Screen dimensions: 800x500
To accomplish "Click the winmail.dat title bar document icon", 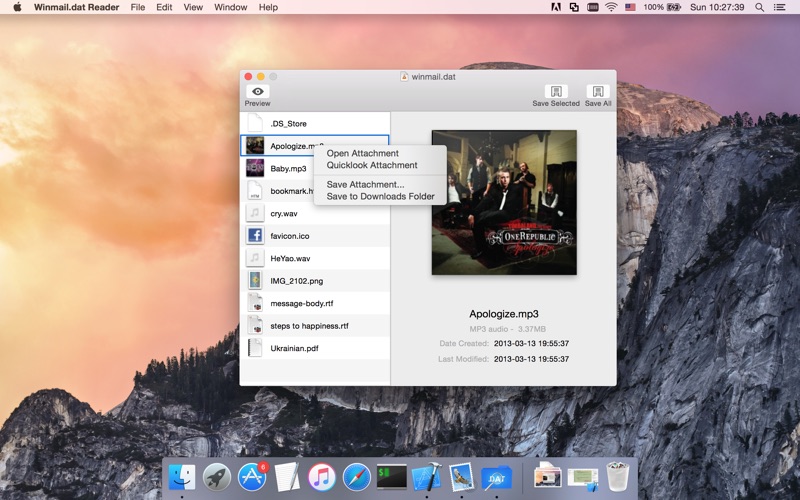I will coord(404,77).
